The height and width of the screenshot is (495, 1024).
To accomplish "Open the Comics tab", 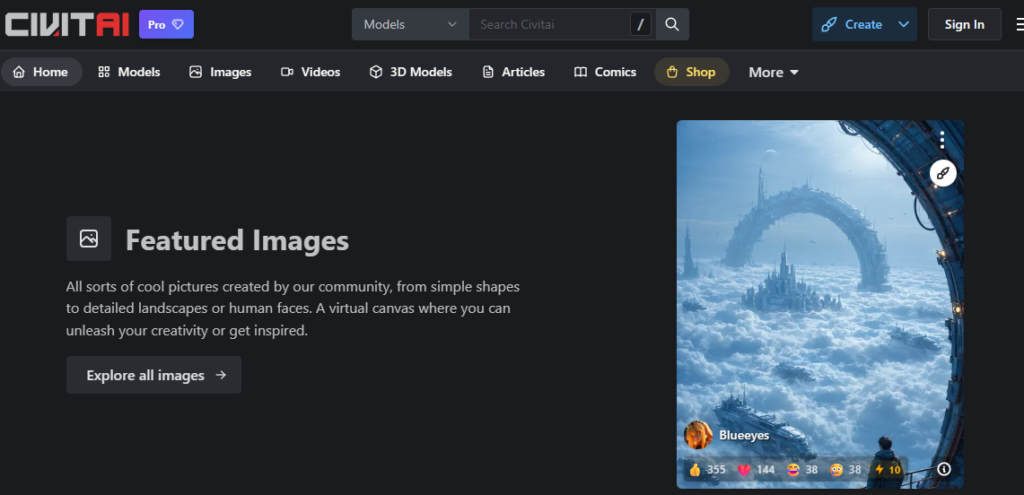I will click(605, 72).
